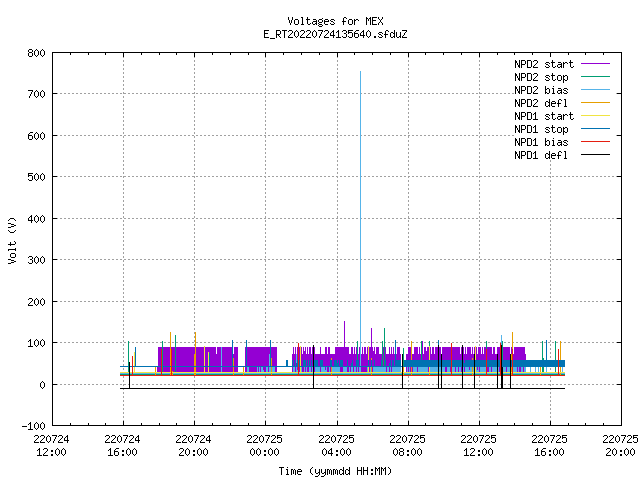Viewport: 640px width, 480px height.
Task: Click the black NPD1 defl baseline trace
Action: coord(342,389)
